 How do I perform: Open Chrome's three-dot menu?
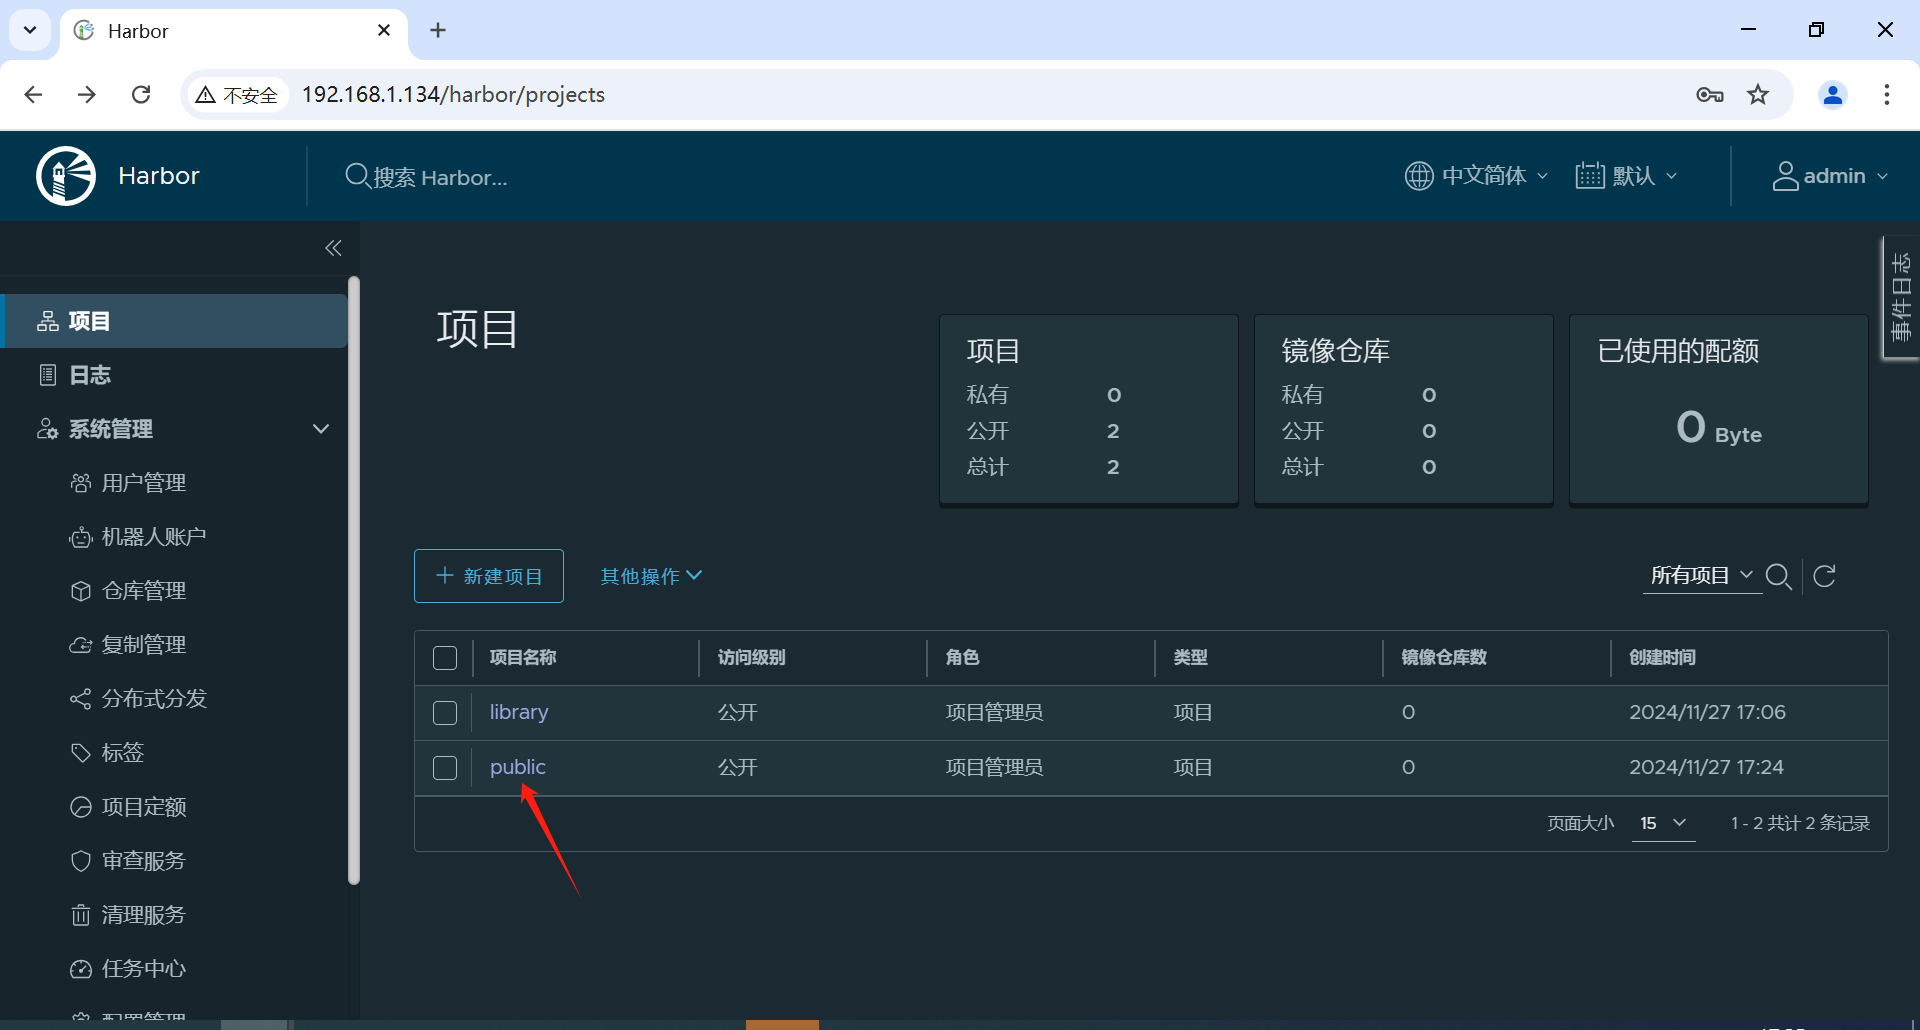pos(1886,95)
